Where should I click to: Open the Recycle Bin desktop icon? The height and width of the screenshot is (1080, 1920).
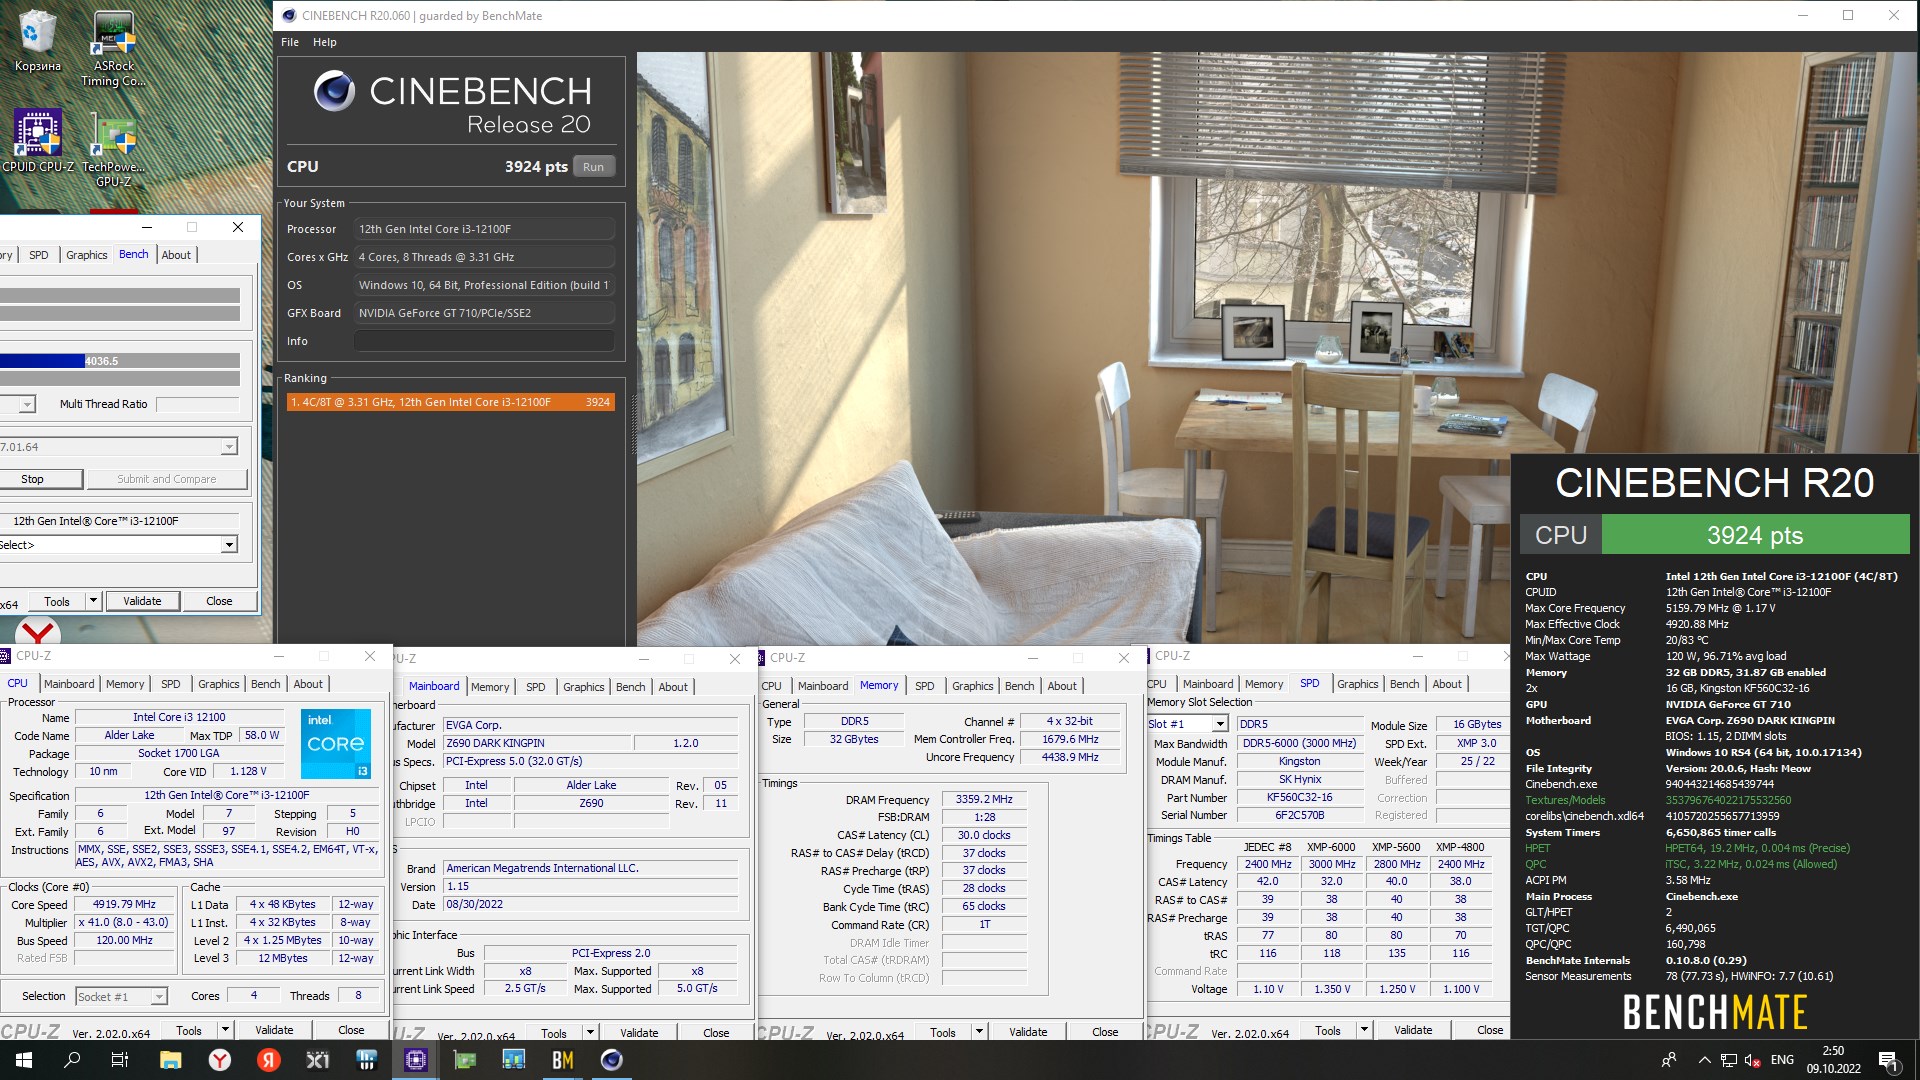37,42
